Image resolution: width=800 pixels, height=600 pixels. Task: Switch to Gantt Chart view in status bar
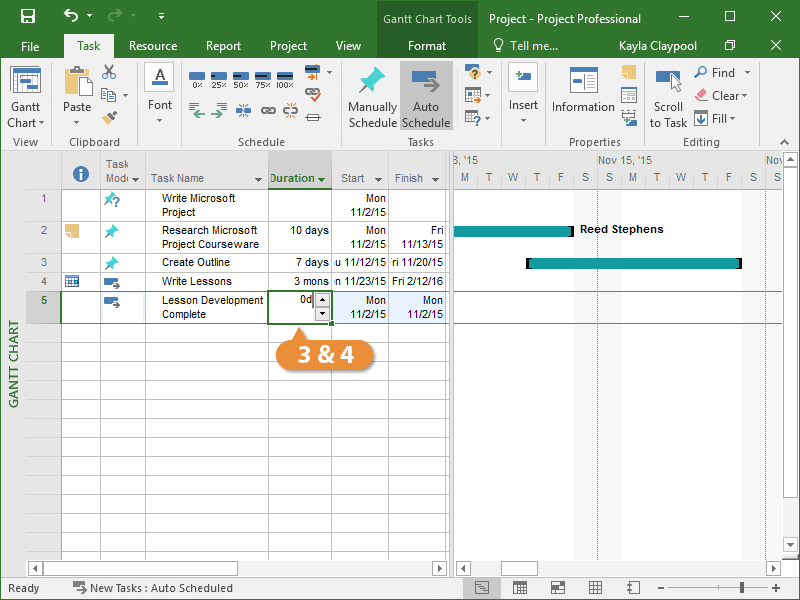pos(482,588)
